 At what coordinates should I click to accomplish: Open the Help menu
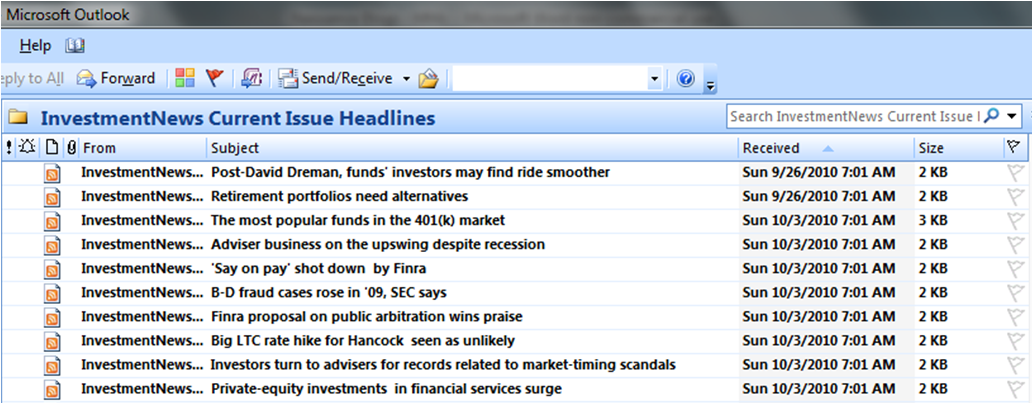click(35, 45)
